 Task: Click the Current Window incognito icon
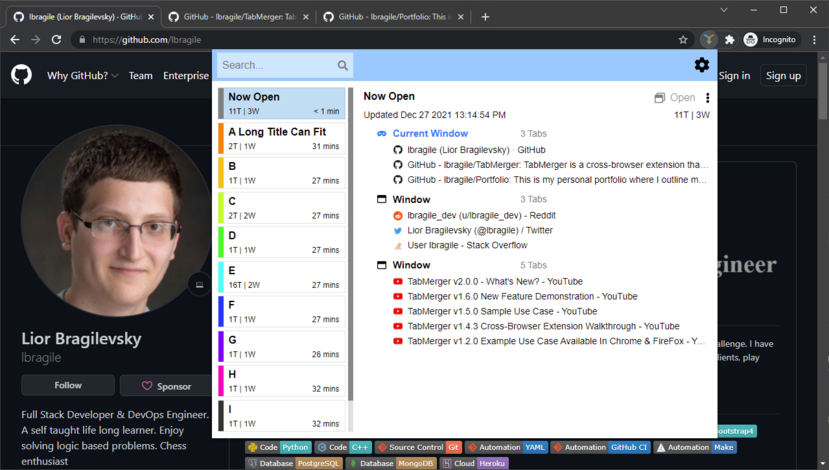tap(381, 134)
